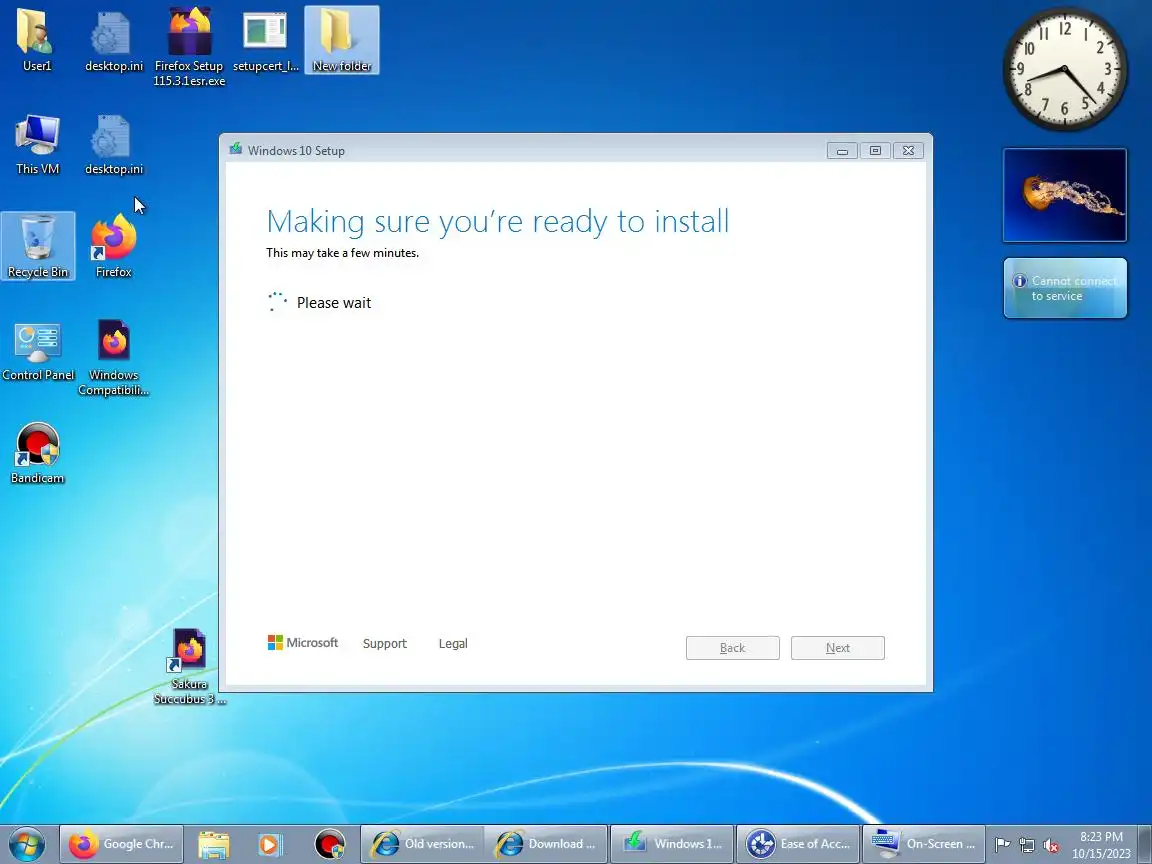This screenshot has width=1152, height=864.
Task: Switch to Windows 10 Setup taskbar item
Action: 672,844
